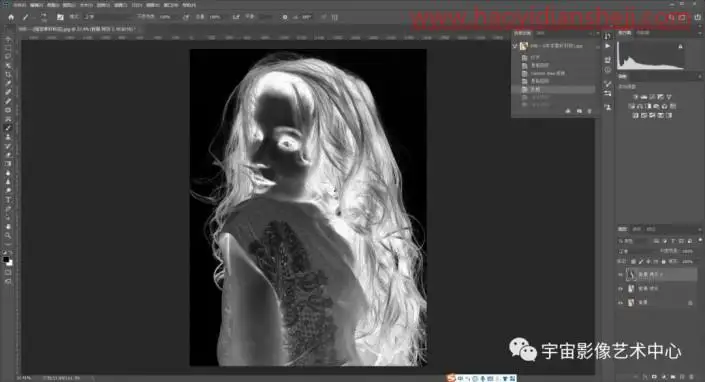
Task: Click the Home icon in options bar
Action: pos(11,17)
